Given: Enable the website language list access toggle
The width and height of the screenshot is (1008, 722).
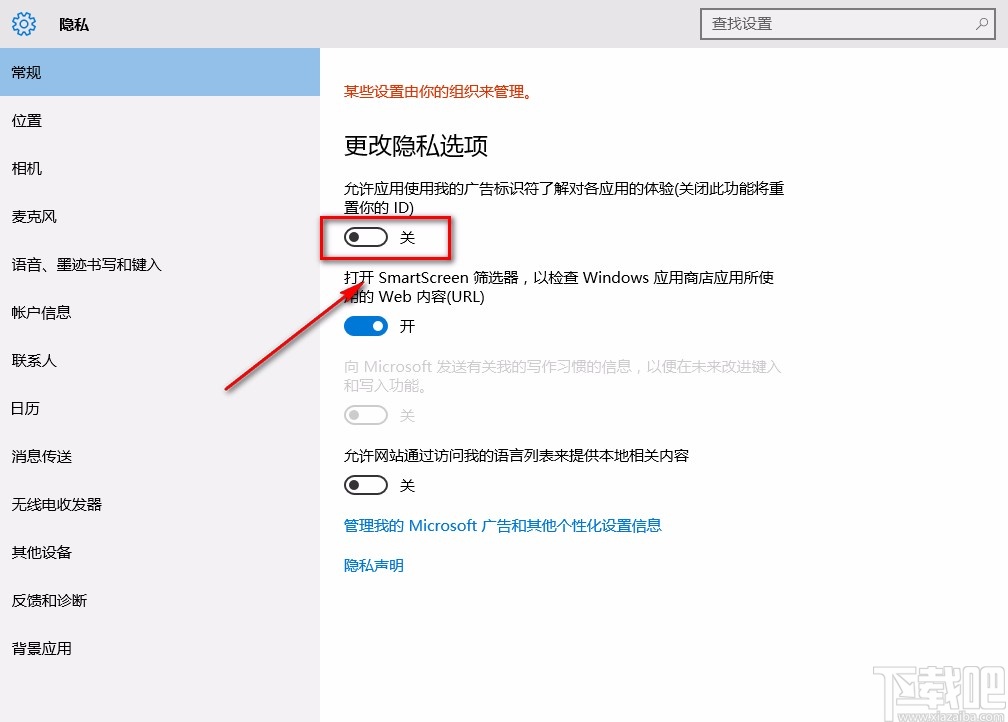Looking at the screenshot, I should (365, 484).
